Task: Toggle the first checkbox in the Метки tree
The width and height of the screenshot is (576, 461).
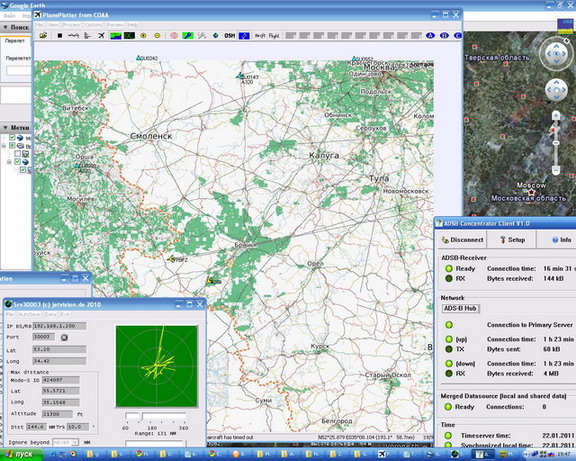Action: coord(12,137)
